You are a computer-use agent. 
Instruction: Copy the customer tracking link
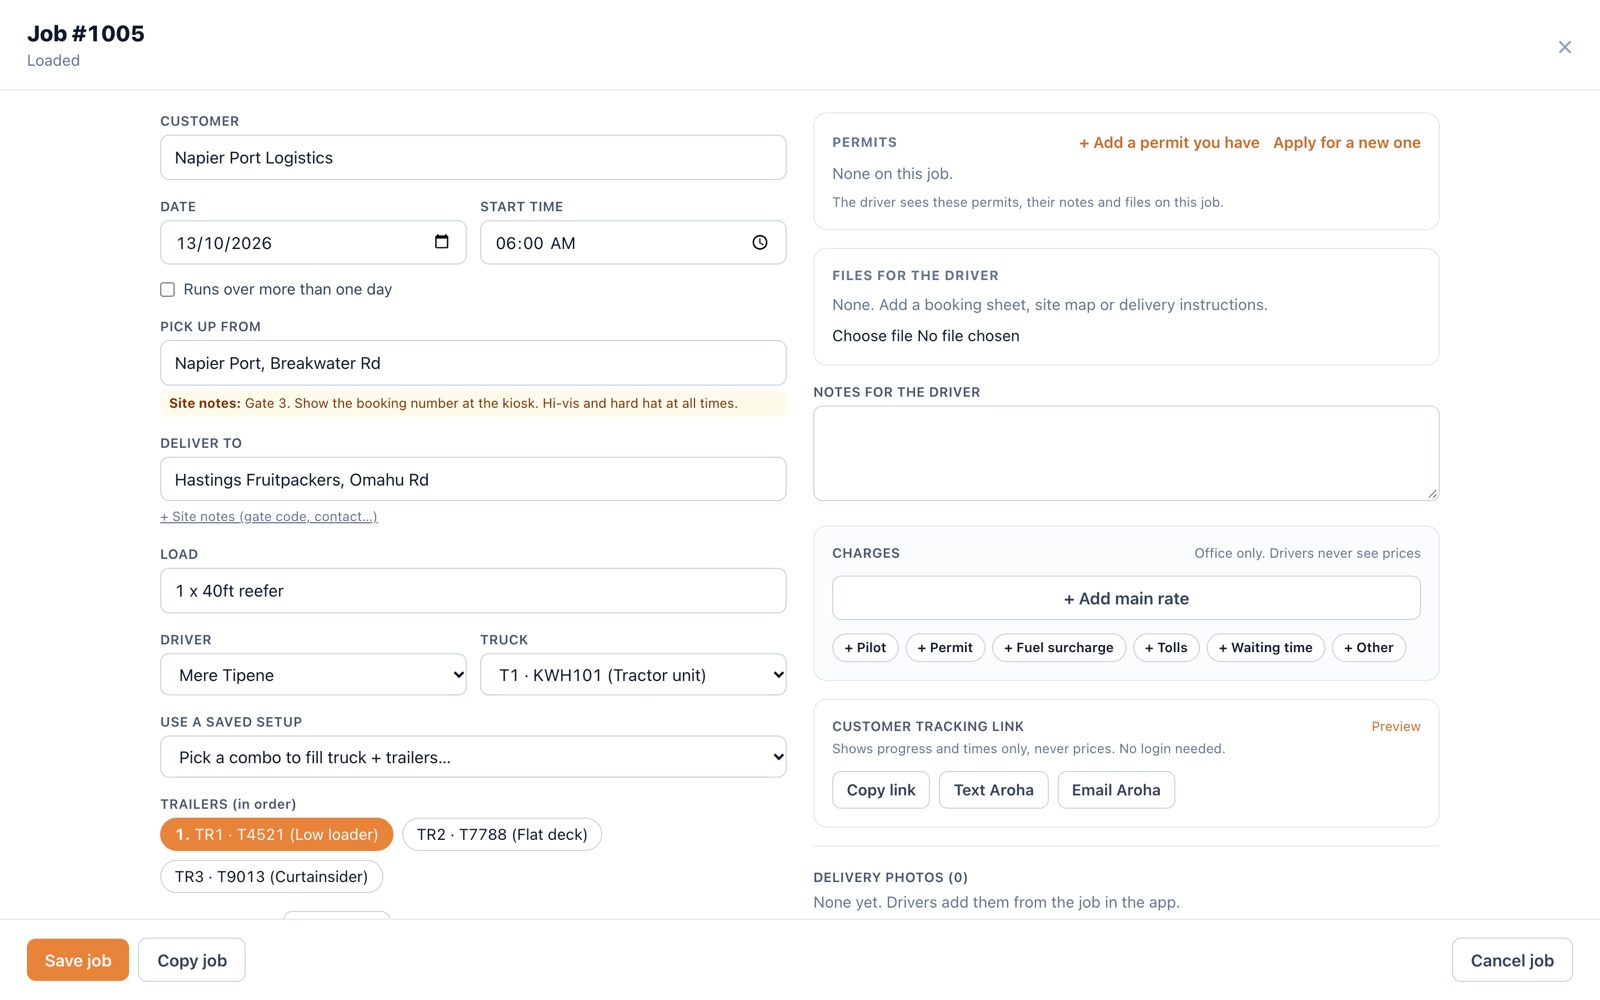tap(881, 790)
